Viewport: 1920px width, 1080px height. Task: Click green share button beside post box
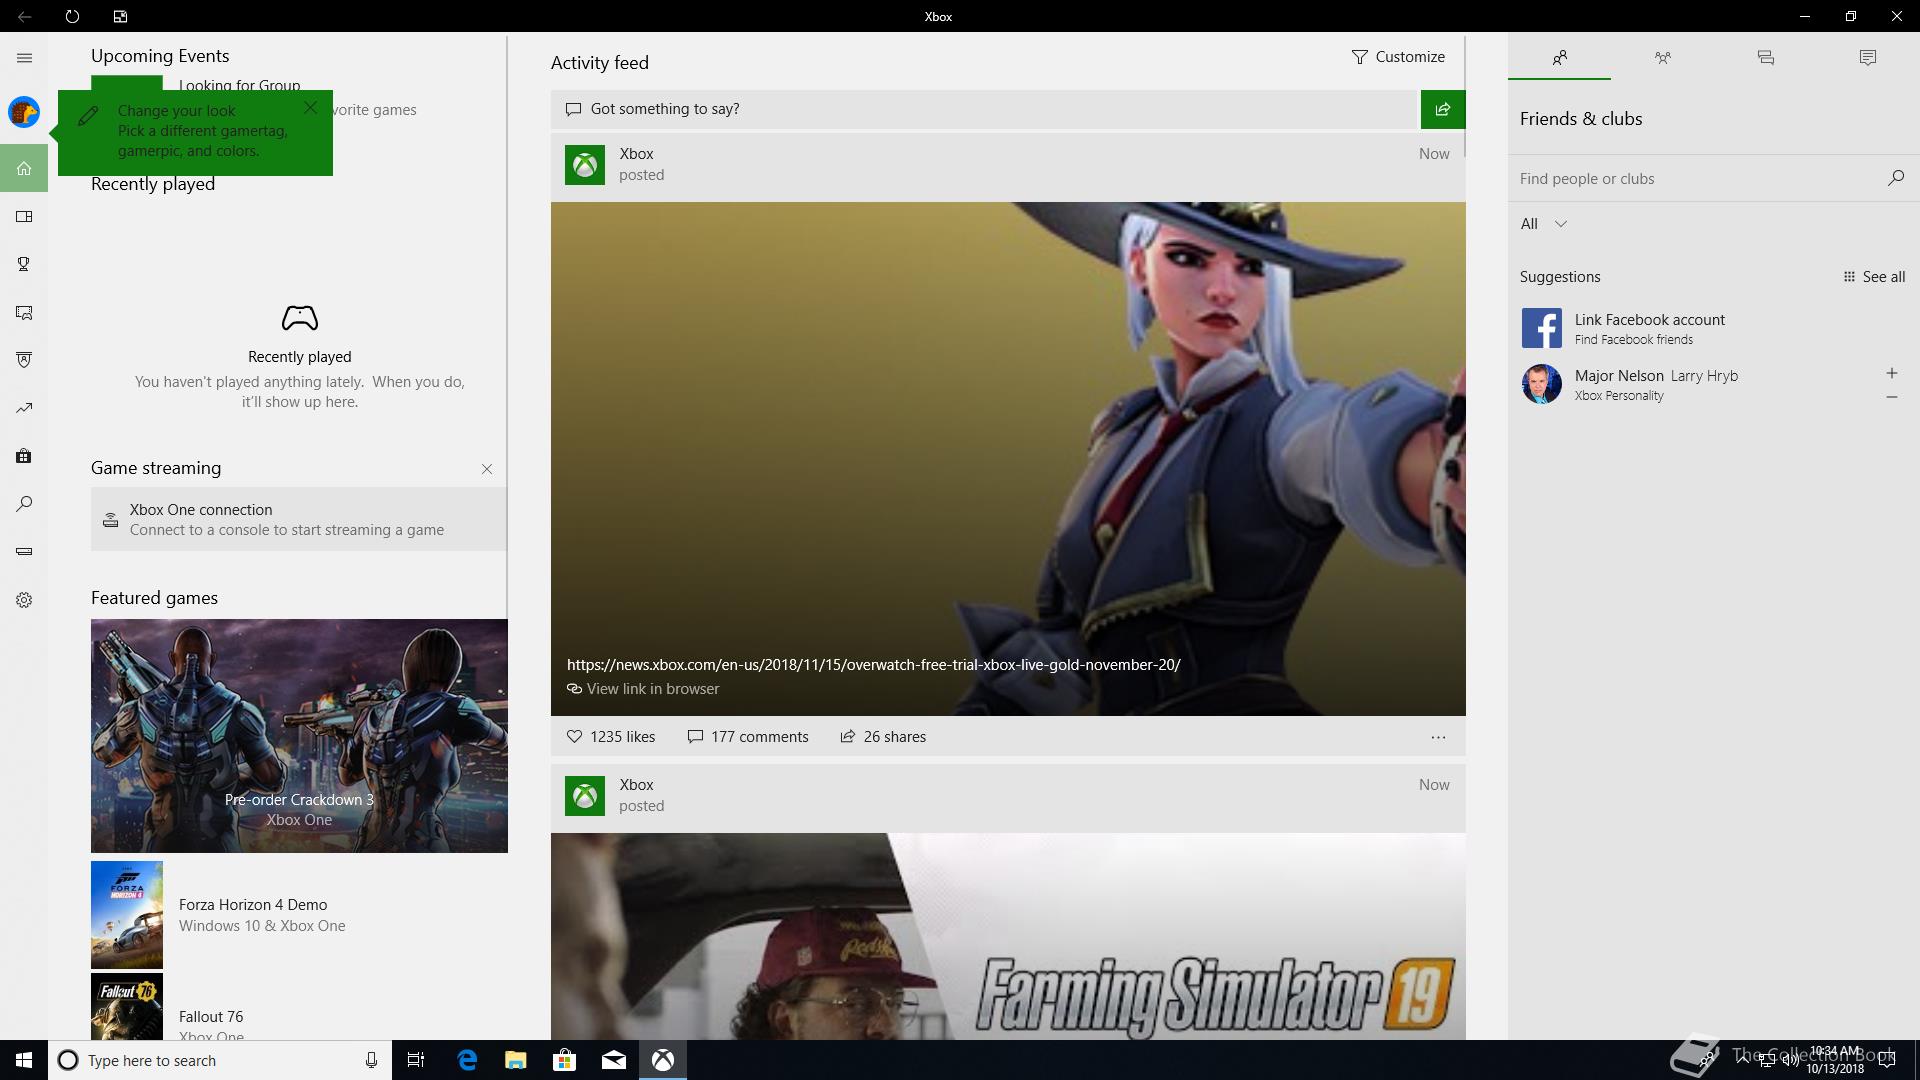click(1443, 109)
